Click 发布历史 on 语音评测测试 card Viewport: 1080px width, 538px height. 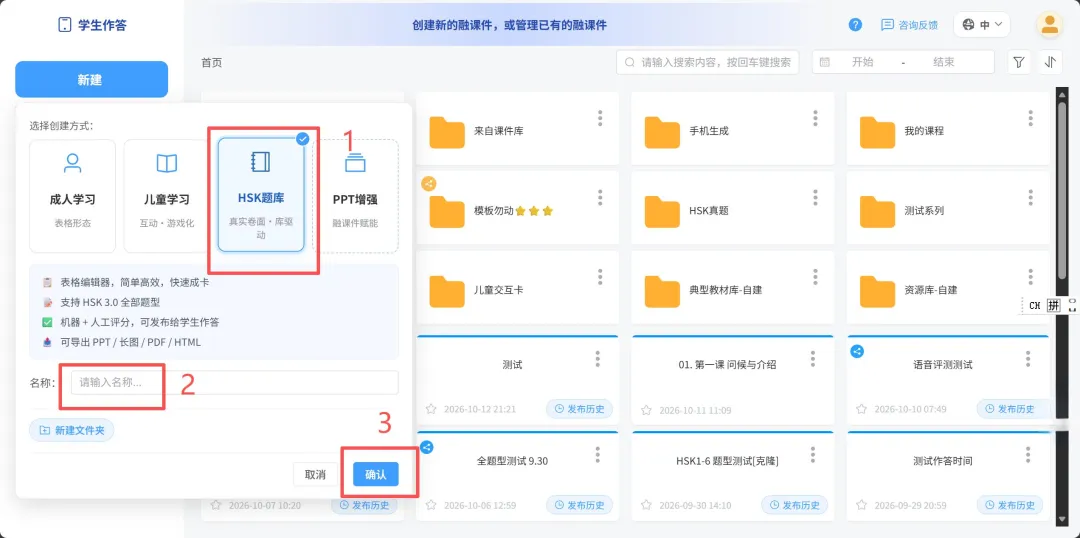(x=1009, y=408)
